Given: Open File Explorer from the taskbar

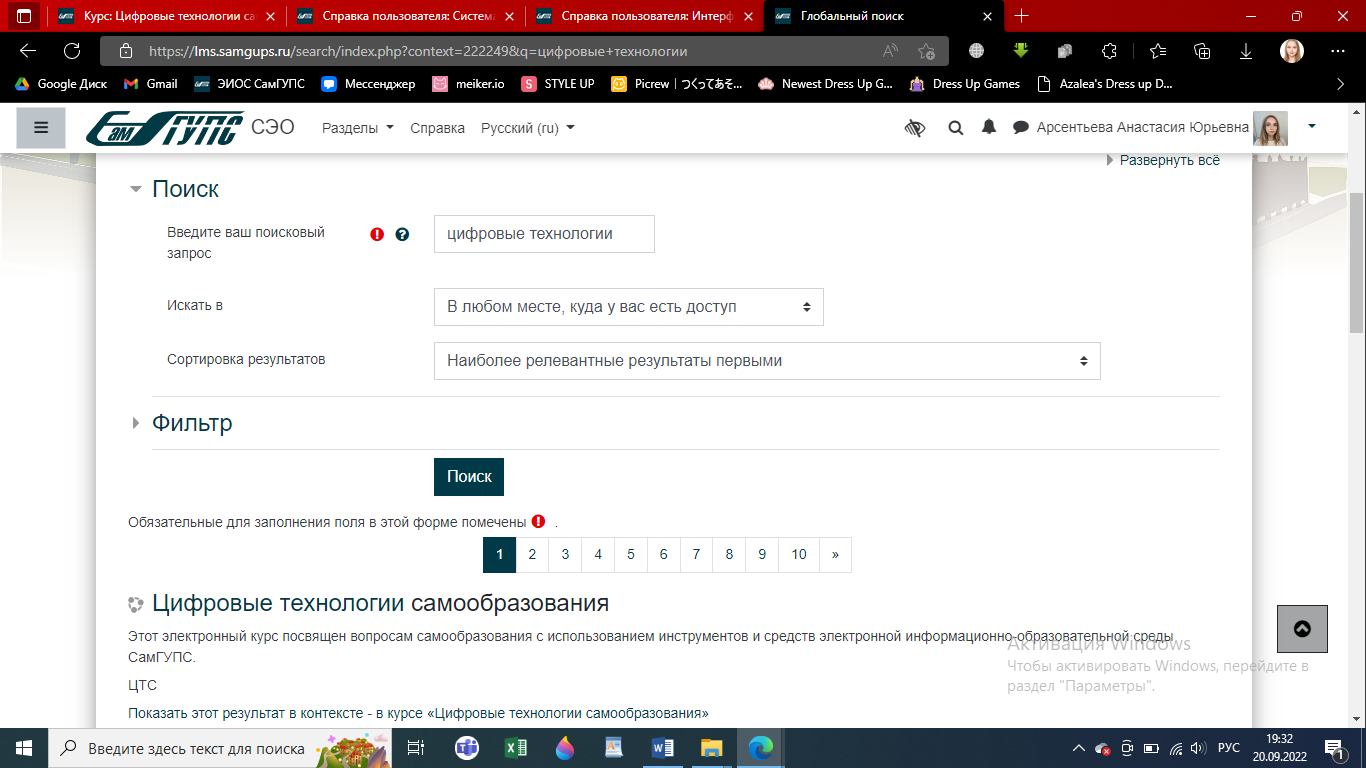Looking at the screenshot, I should [x=712, y=748].
